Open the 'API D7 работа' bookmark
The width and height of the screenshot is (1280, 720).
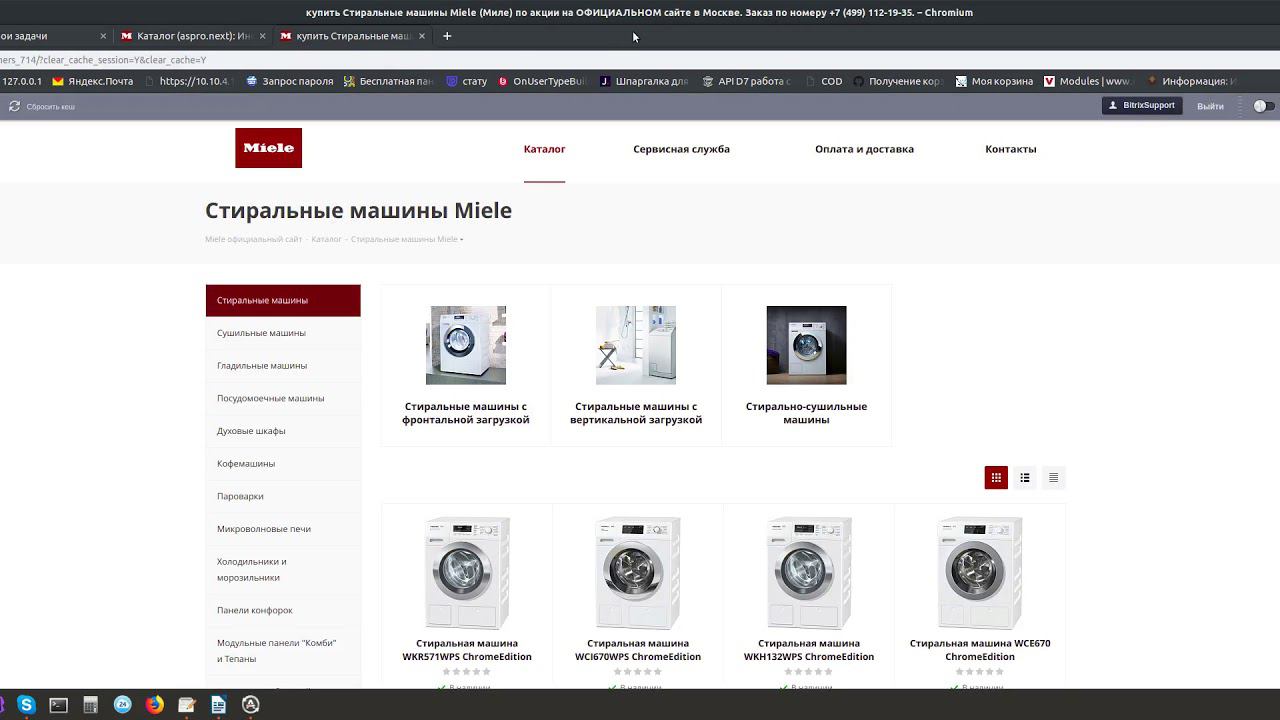tap(747, 81)
